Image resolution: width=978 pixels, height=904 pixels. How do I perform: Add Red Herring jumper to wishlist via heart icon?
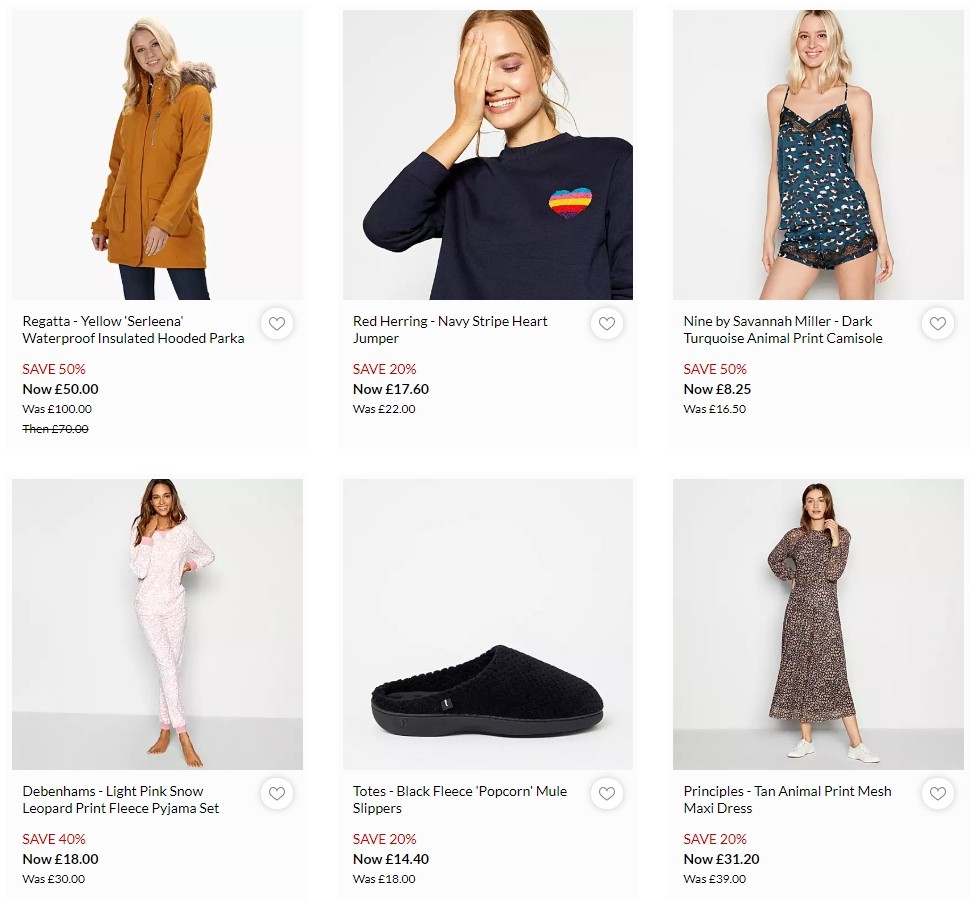click(x=607, y=324)
